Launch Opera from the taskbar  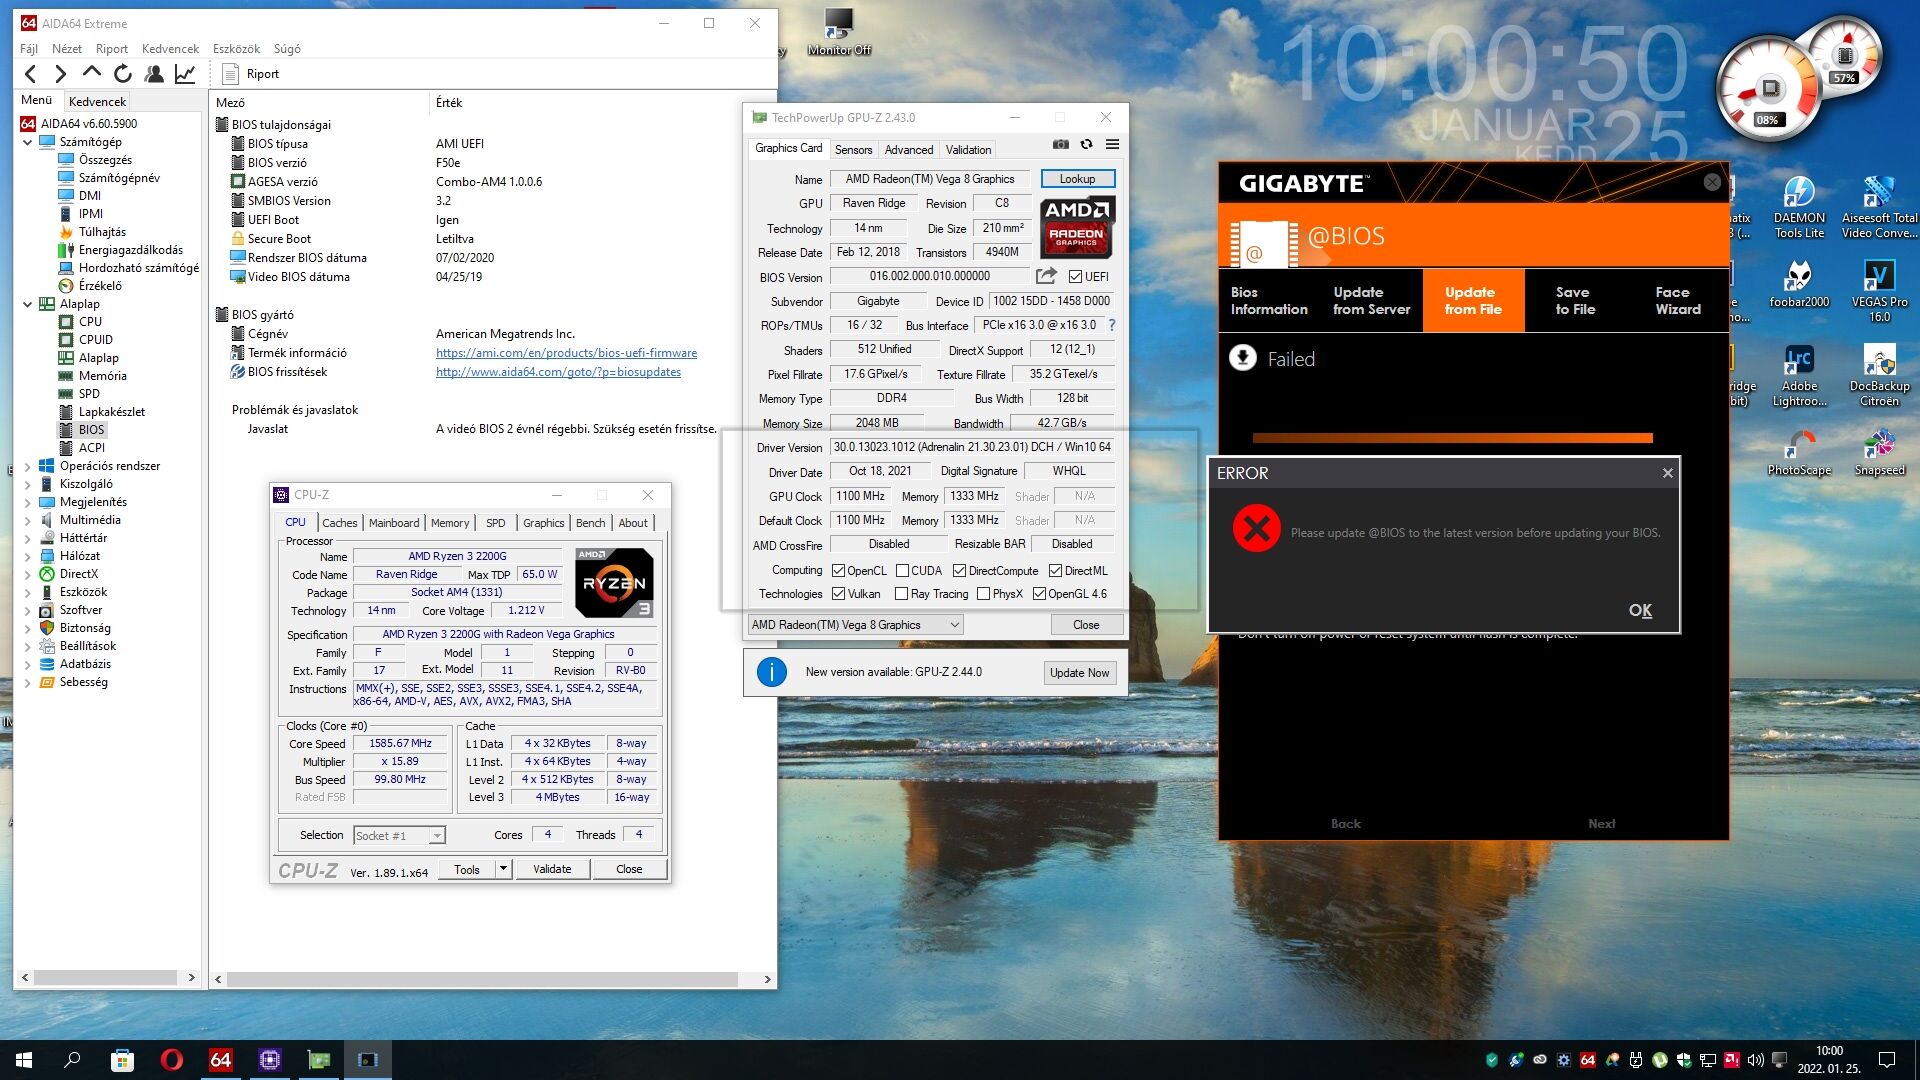click(x=171, y=1060)
